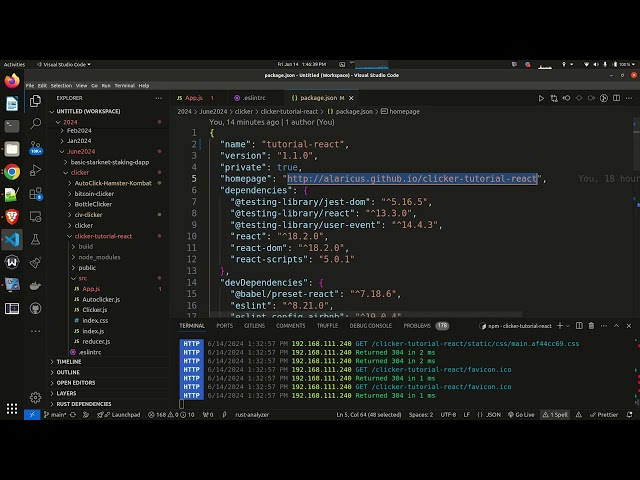This screenshot has width=640, height=480.
Task: Click Activities in the top bar
Action: (14, 64)
